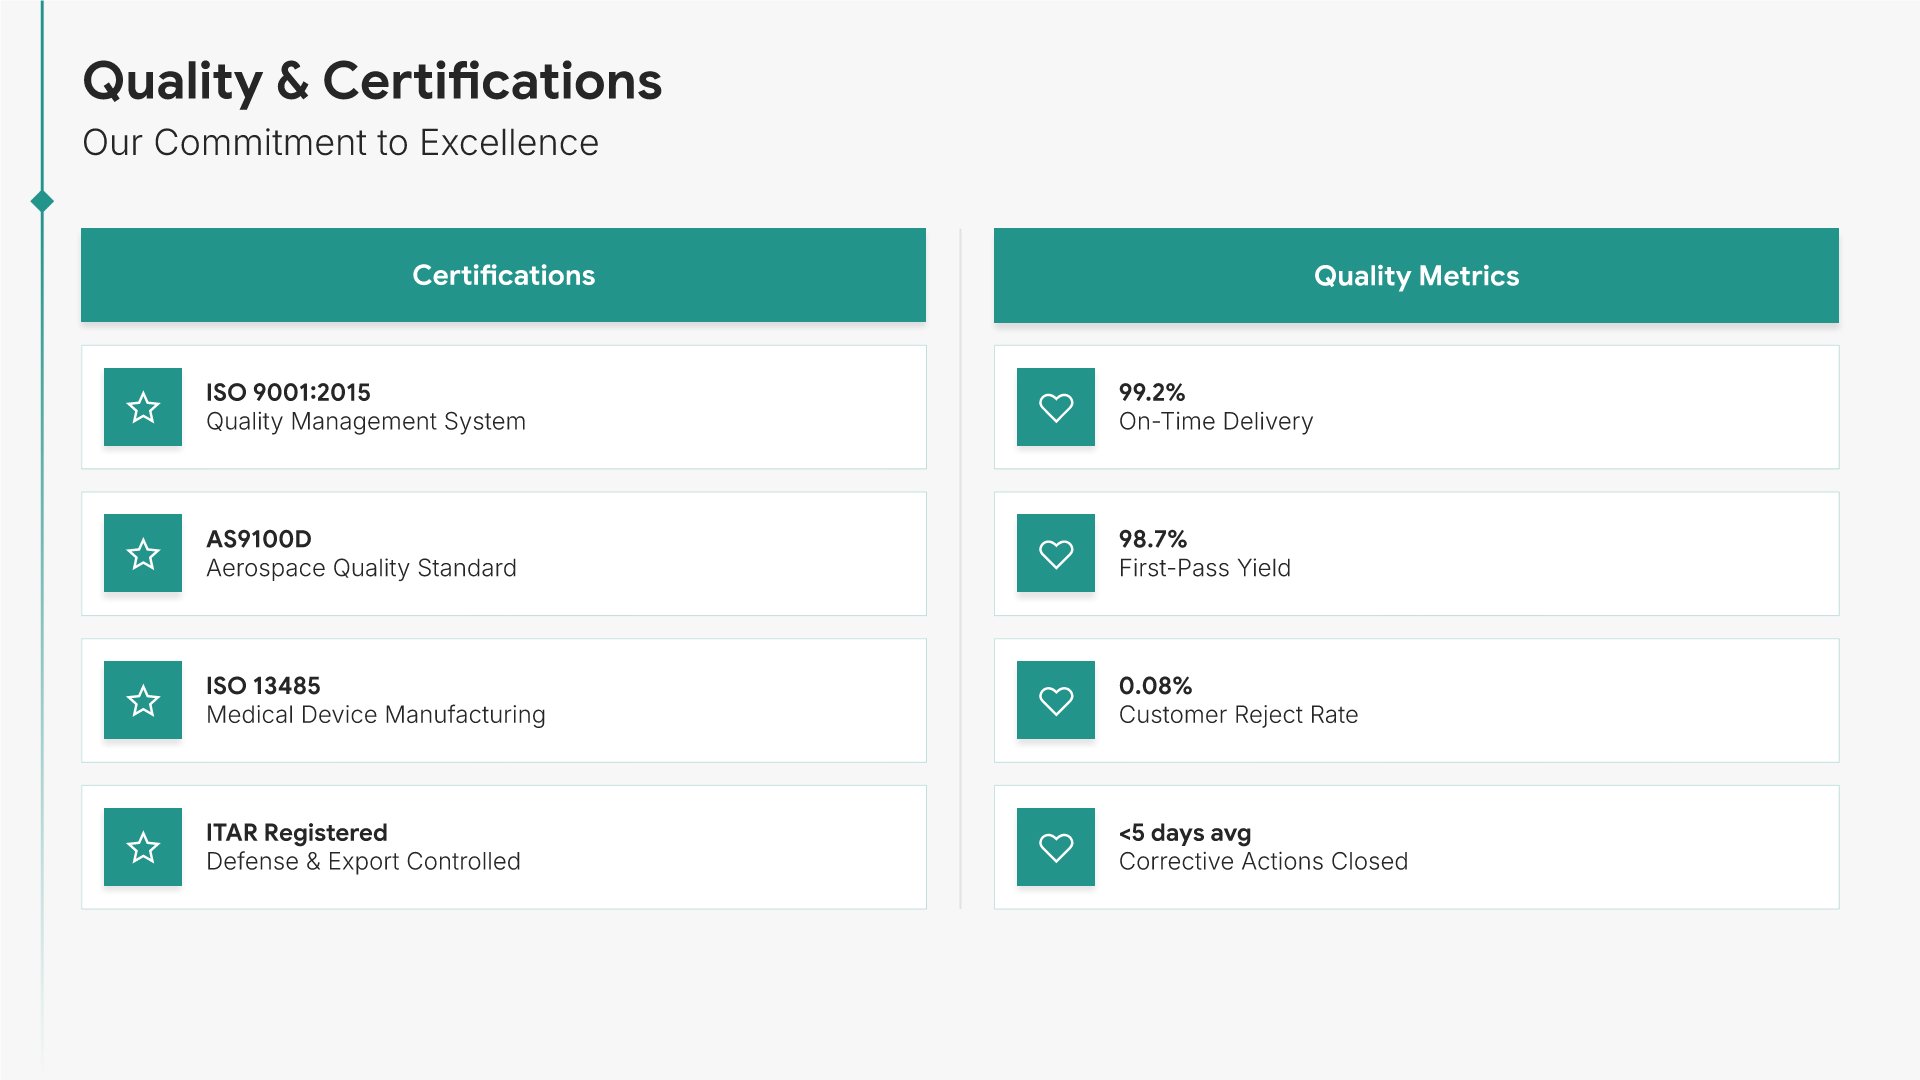Select the Aerospace Quality Standard text
The width and height of the screenshot is (1920, 1080).
coord(361,569)
